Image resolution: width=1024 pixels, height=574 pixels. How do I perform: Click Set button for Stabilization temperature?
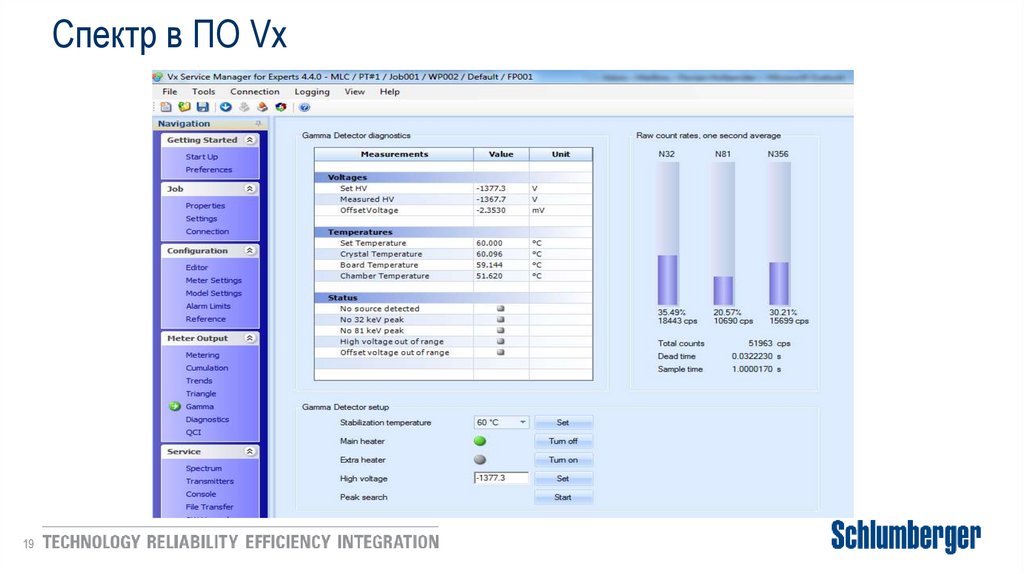[564, 423]
